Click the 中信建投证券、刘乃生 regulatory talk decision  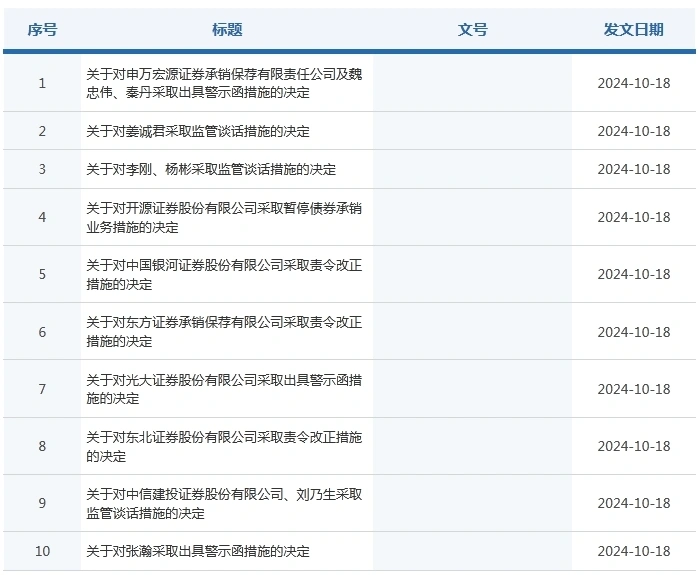pos(224,503)
